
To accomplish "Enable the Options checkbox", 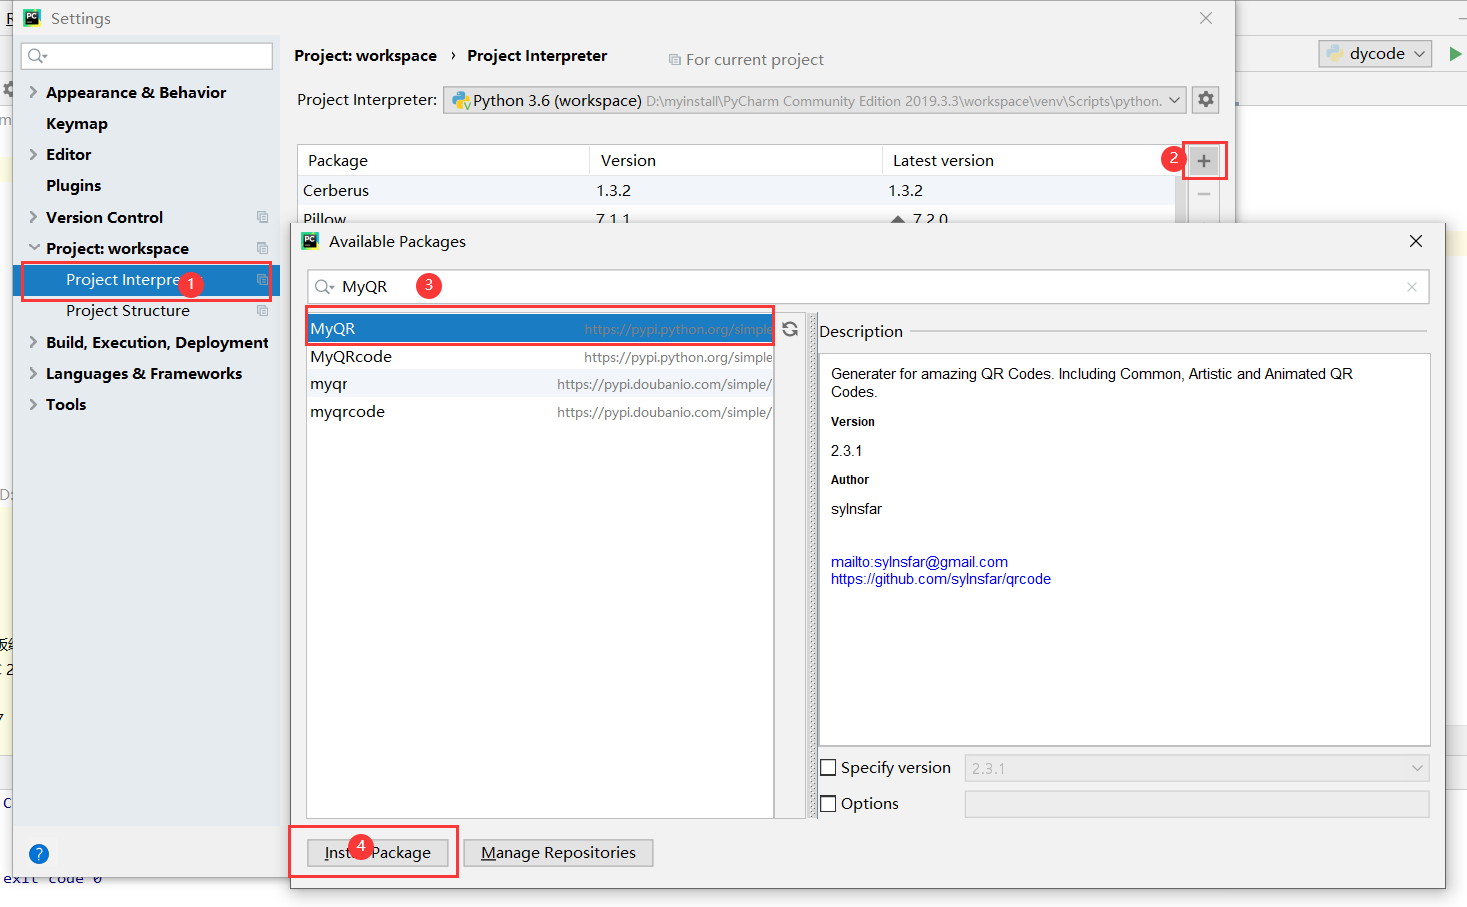I will point(828,804).
